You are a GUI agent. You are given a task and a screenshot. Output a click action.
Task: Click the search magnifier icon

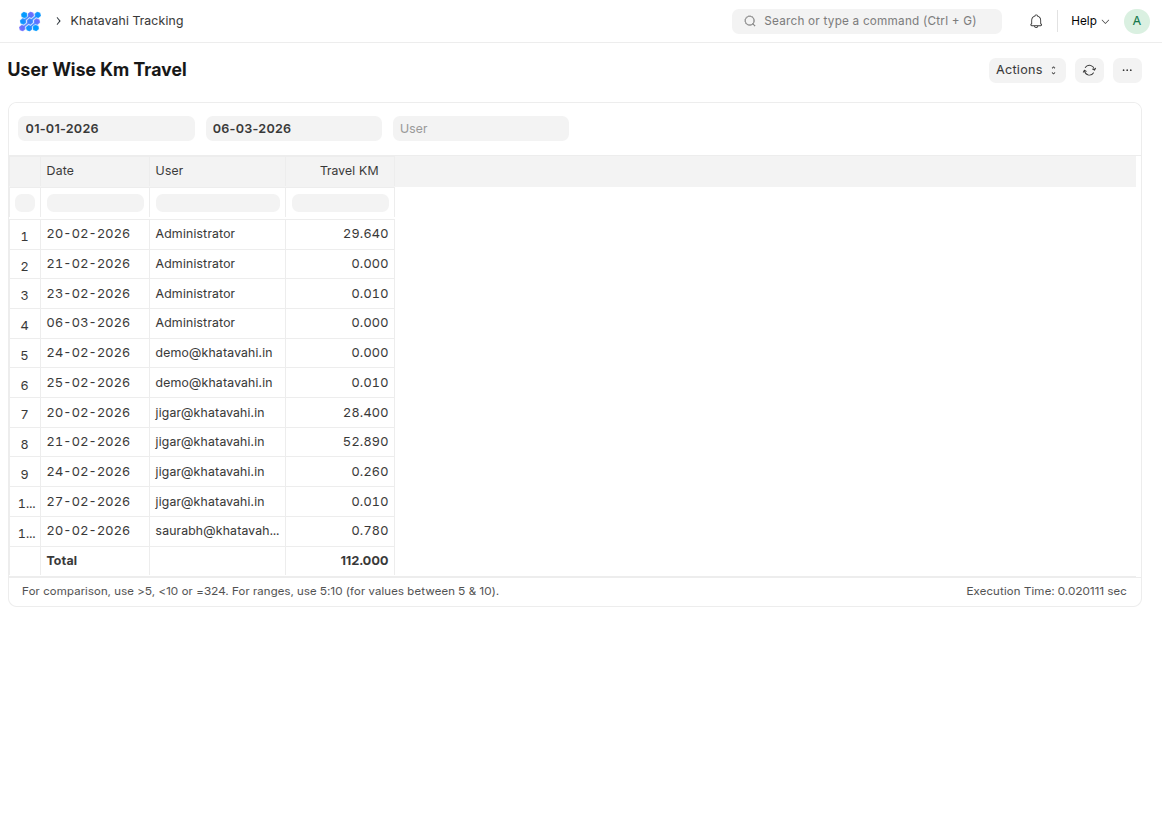pos(749,21)
